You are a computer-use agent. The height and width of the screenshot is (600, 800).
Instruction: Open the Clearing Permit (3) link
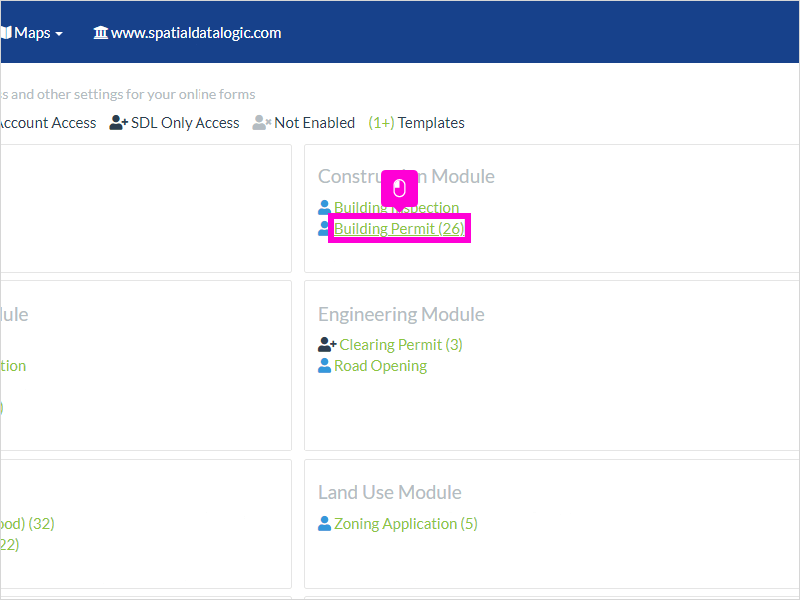pyautogui.click(x=401, y=344)
